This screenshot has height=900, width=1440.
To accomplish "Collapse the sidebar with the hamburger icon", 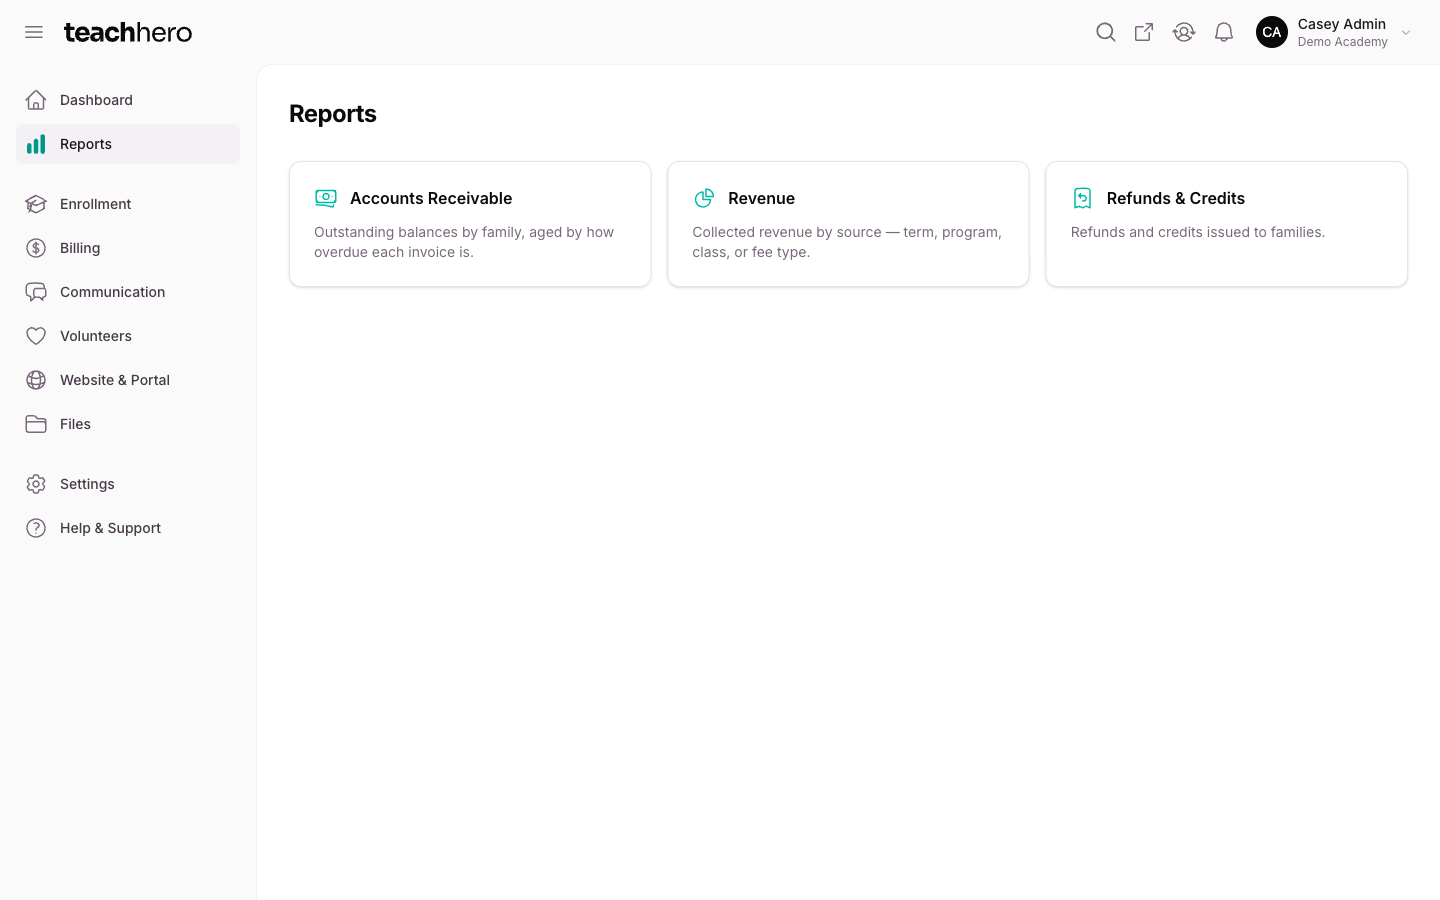I will 34,32.
